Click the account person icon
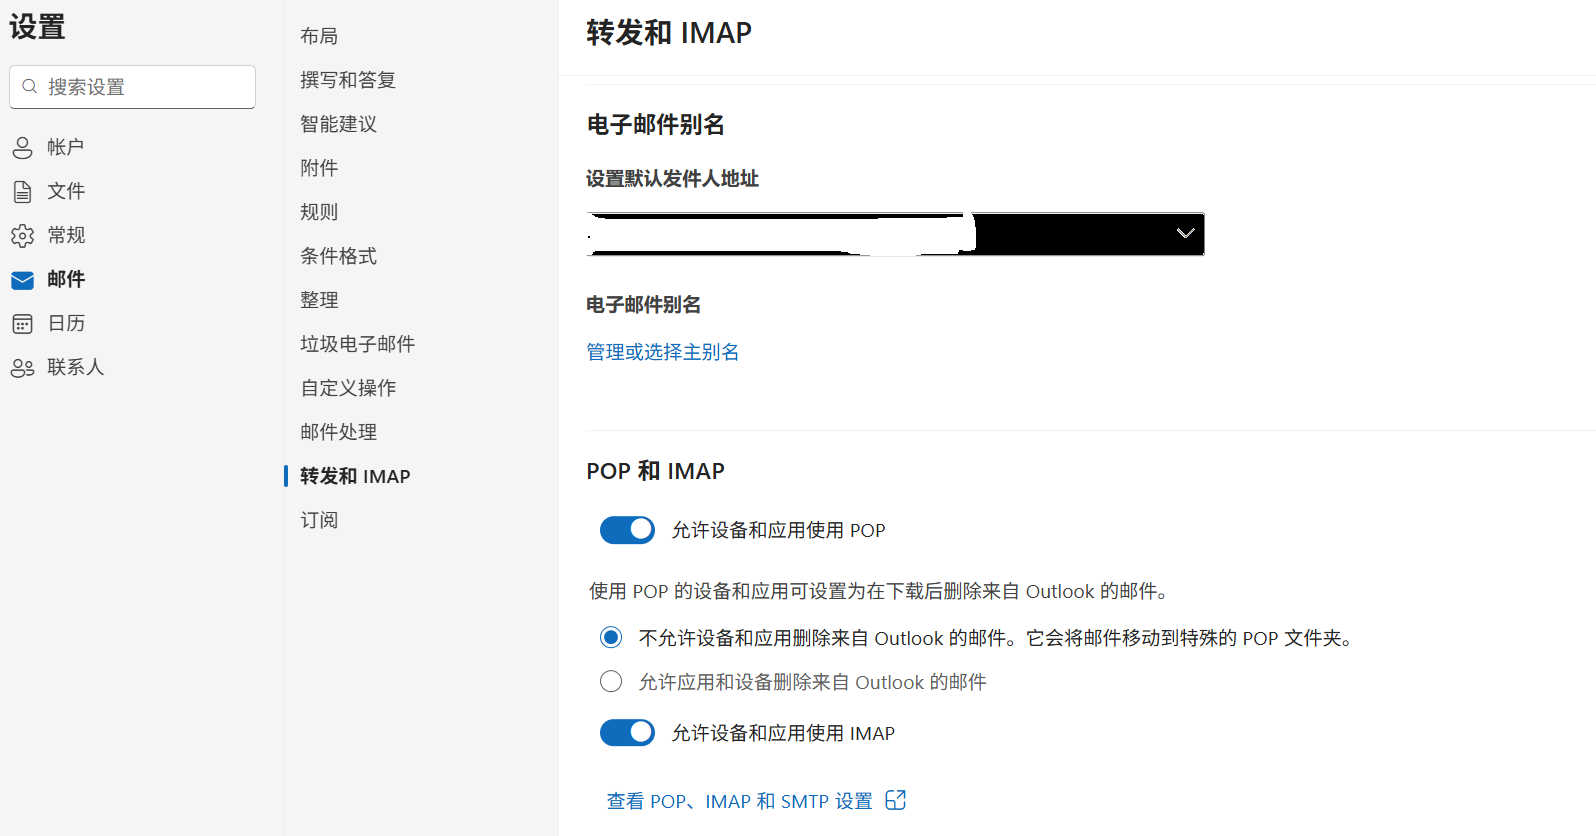1596x836 pixels. click(x=22, y=148)
